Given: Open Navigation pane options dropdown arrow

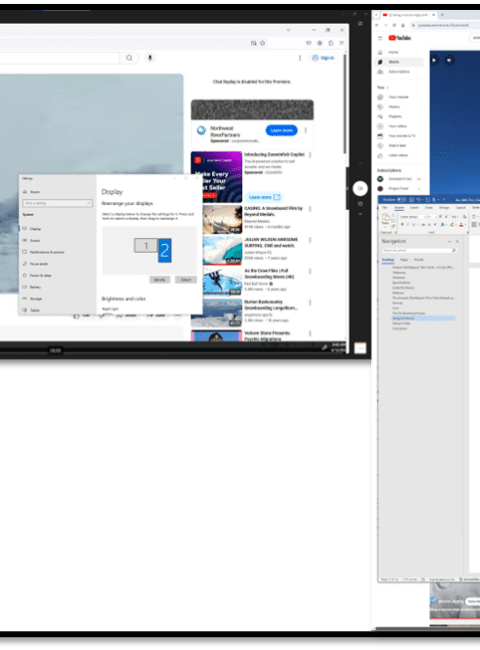Looking at the screenshot, I should (x=449, y=241).
